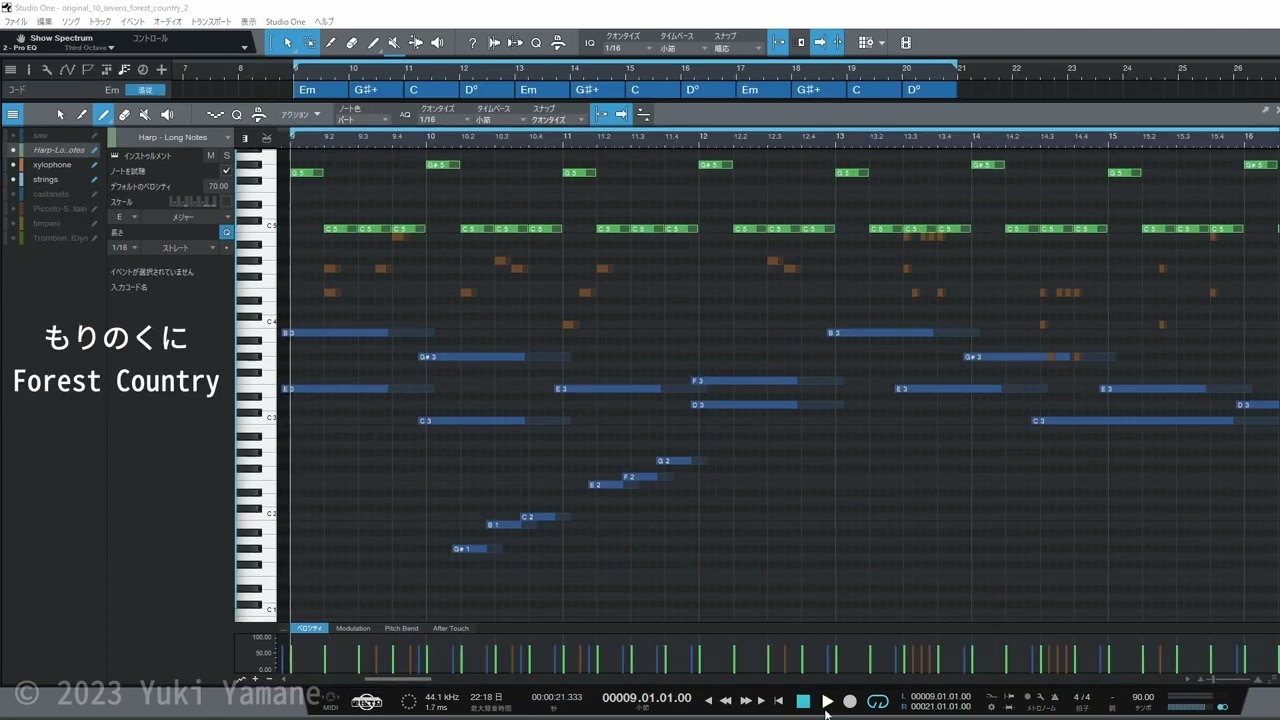Open the ストレート length mode dropdown
This screenshot has width=1280, height=720.
(x=181, y=247)
